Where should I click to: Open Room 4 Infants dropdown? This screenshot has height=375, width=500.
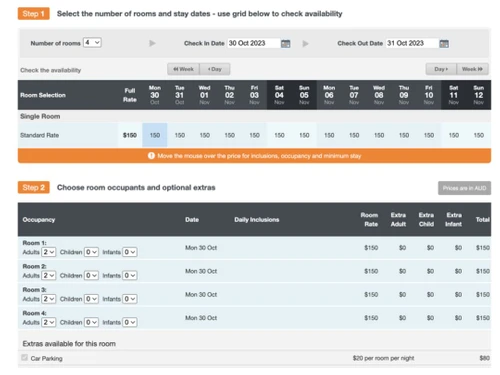(130, 322)
